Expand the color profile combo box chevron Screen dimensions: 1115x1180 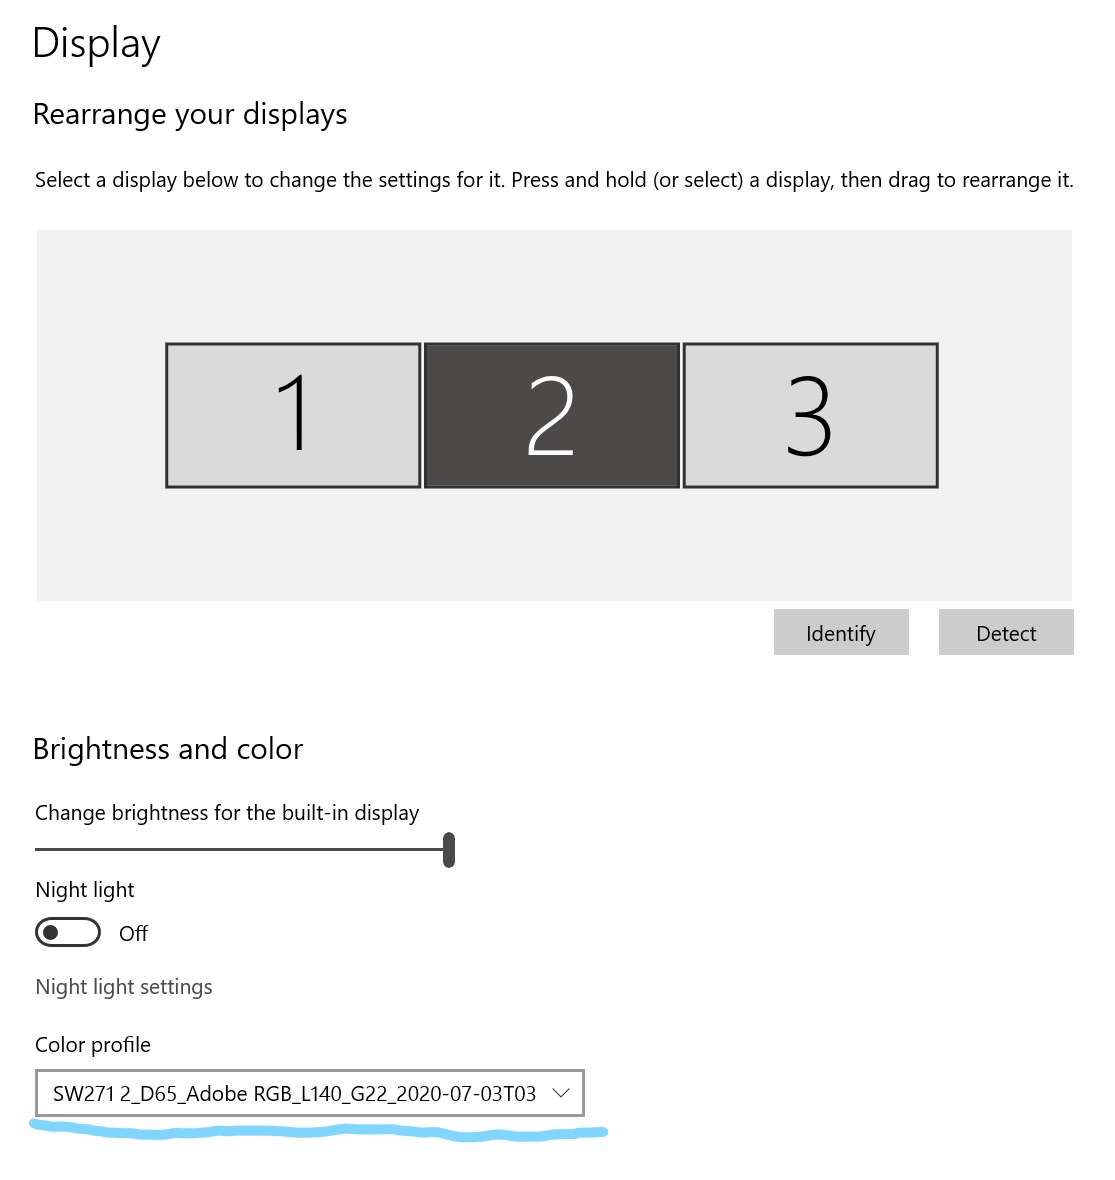tap(561, 1093)
